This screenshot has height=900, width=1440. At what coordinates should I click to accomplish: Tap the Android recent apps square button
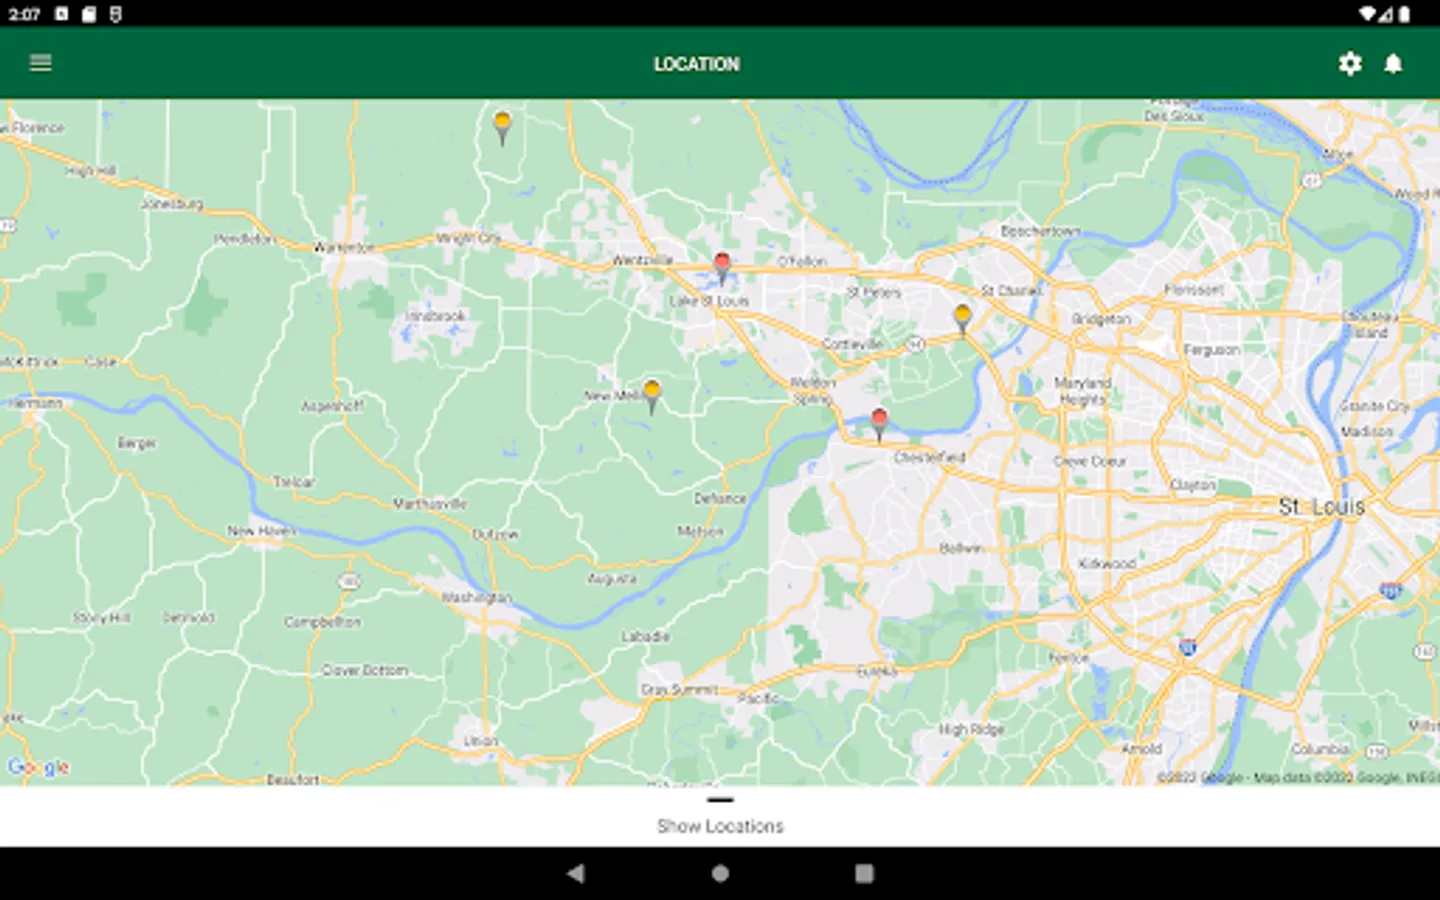(864, 873)
